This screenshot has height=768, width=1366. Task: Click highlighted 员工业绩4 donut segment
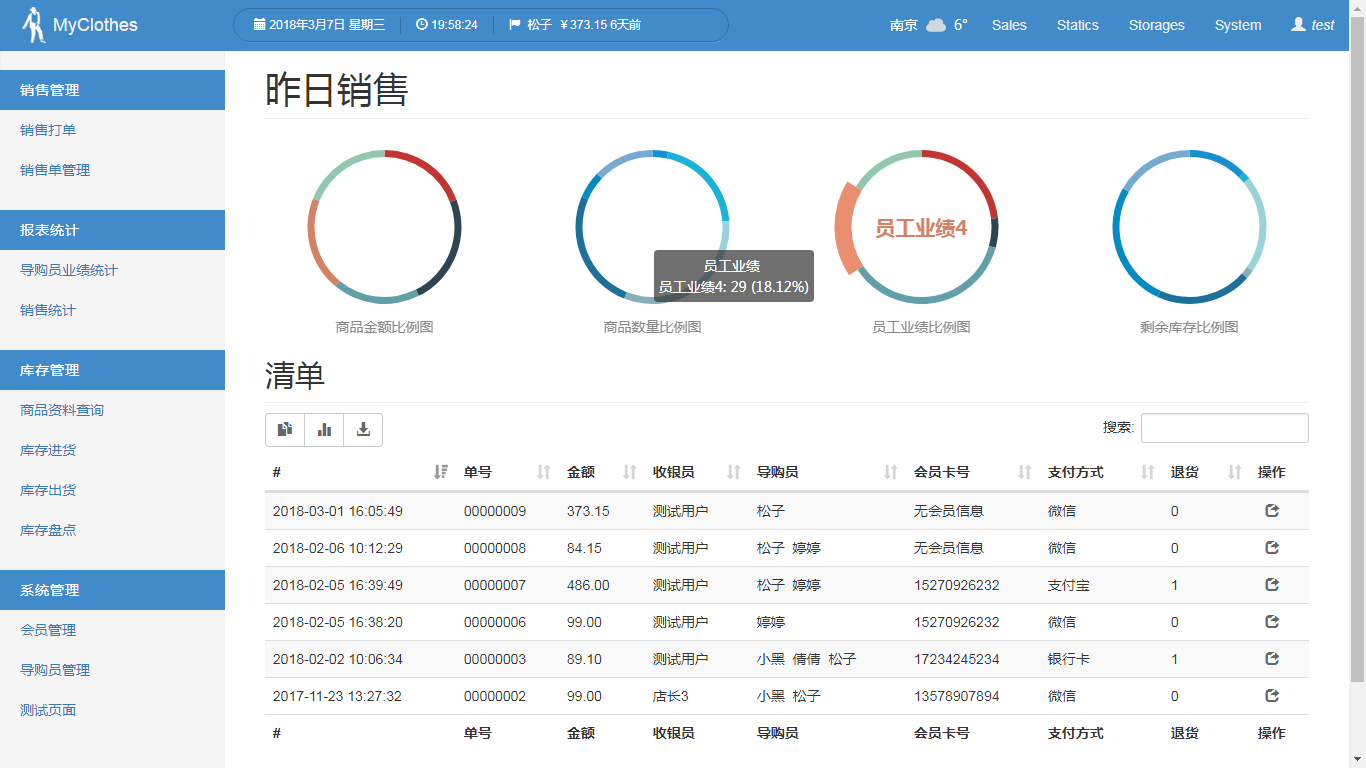pos(846,229)
